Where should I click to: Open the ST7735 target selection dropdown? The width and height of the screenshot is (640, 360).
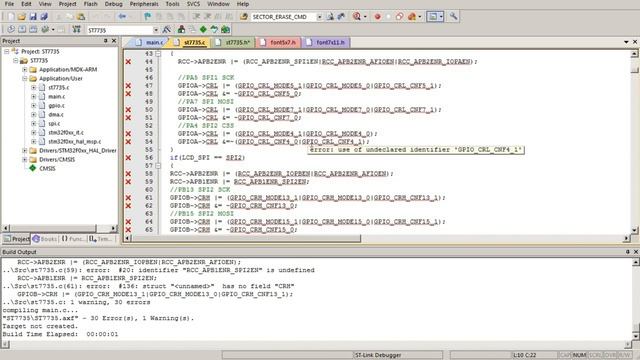(x=156, y=30)
